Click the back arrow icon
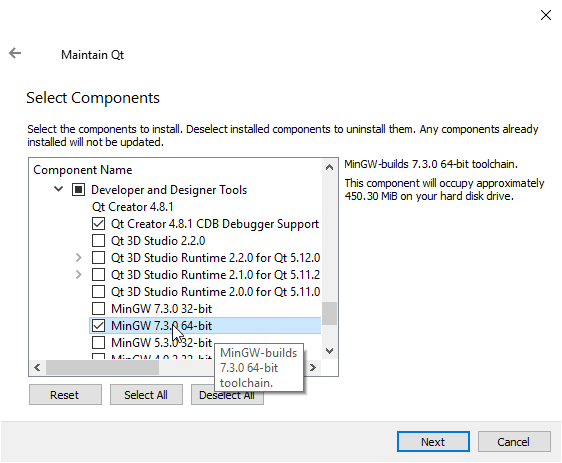This screenshot has width=562, height=463. (15, 53)
